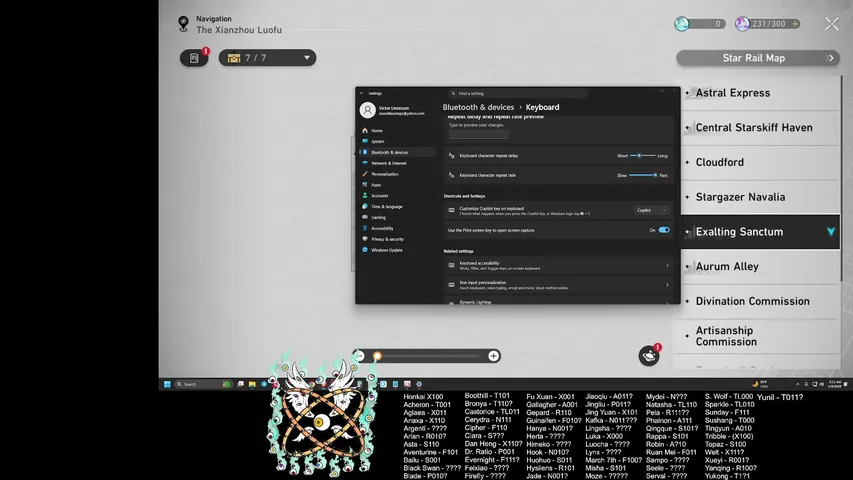Close the Navigation map screen
Image resolution: width=853 pixels, height=480 pixels.
pos(831,23)
